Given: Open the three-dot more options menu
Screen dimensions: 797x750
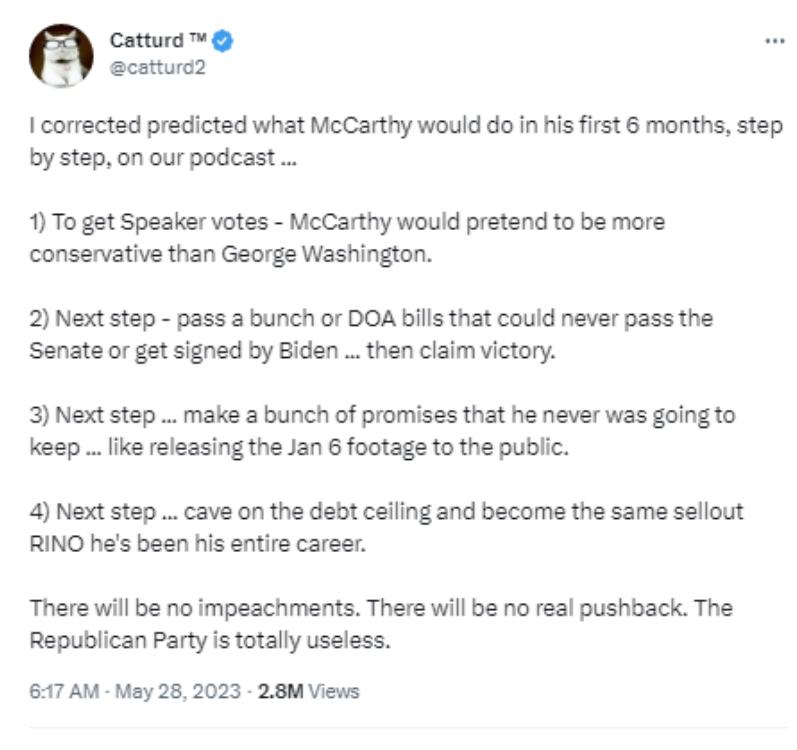Looking at the screenshot, I should [x=775, y=41].
